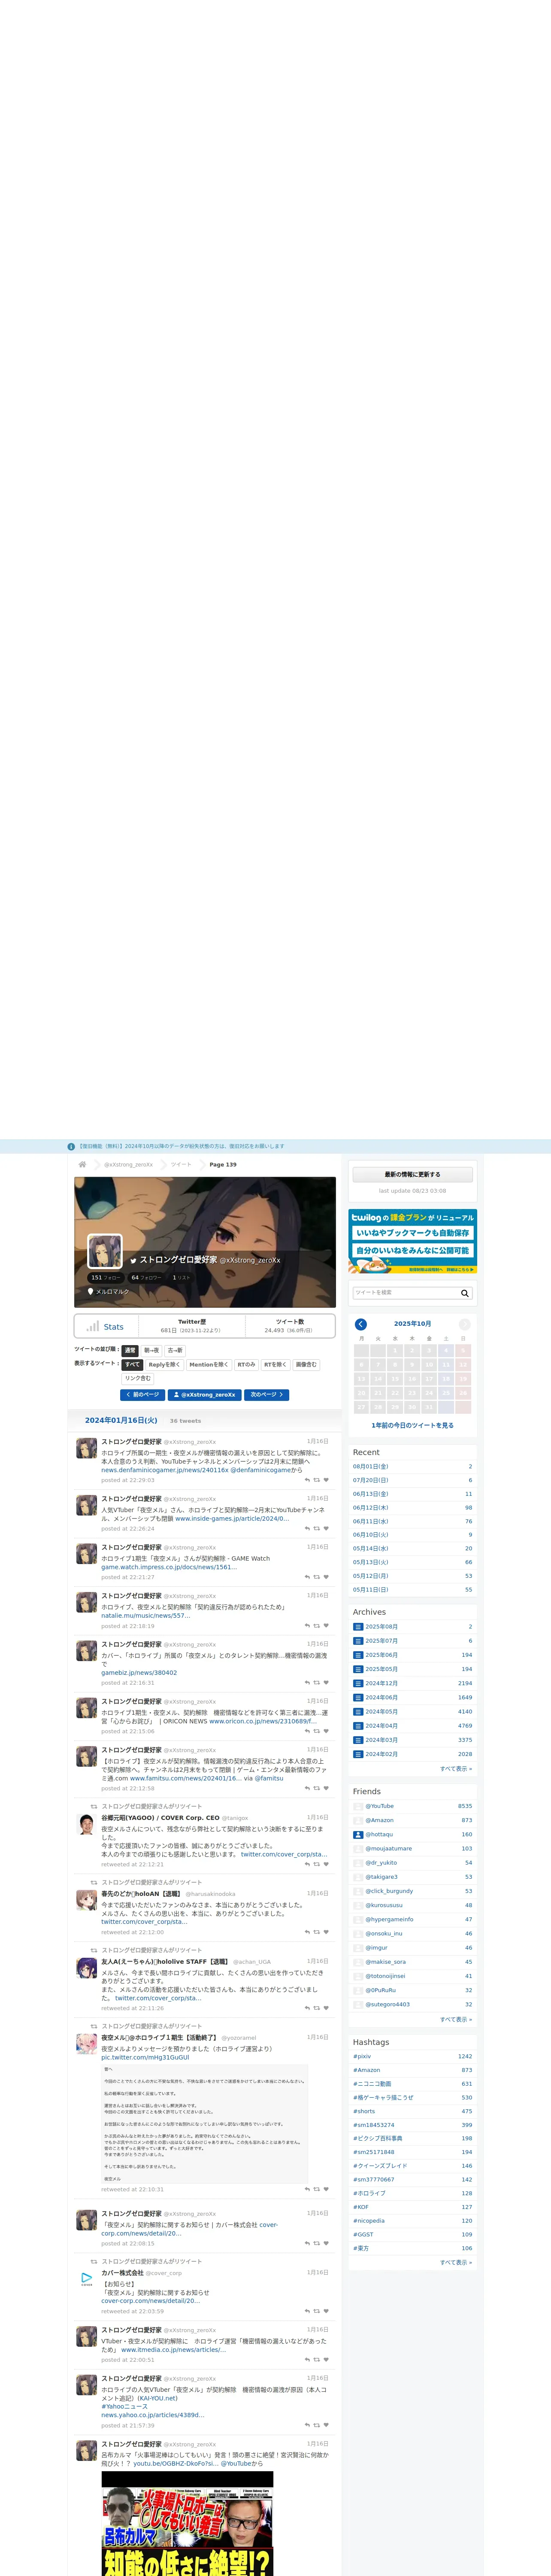Open the news.denfaminicogamer.jp tweet link

pyautogui.click(x=165, y=1470)
